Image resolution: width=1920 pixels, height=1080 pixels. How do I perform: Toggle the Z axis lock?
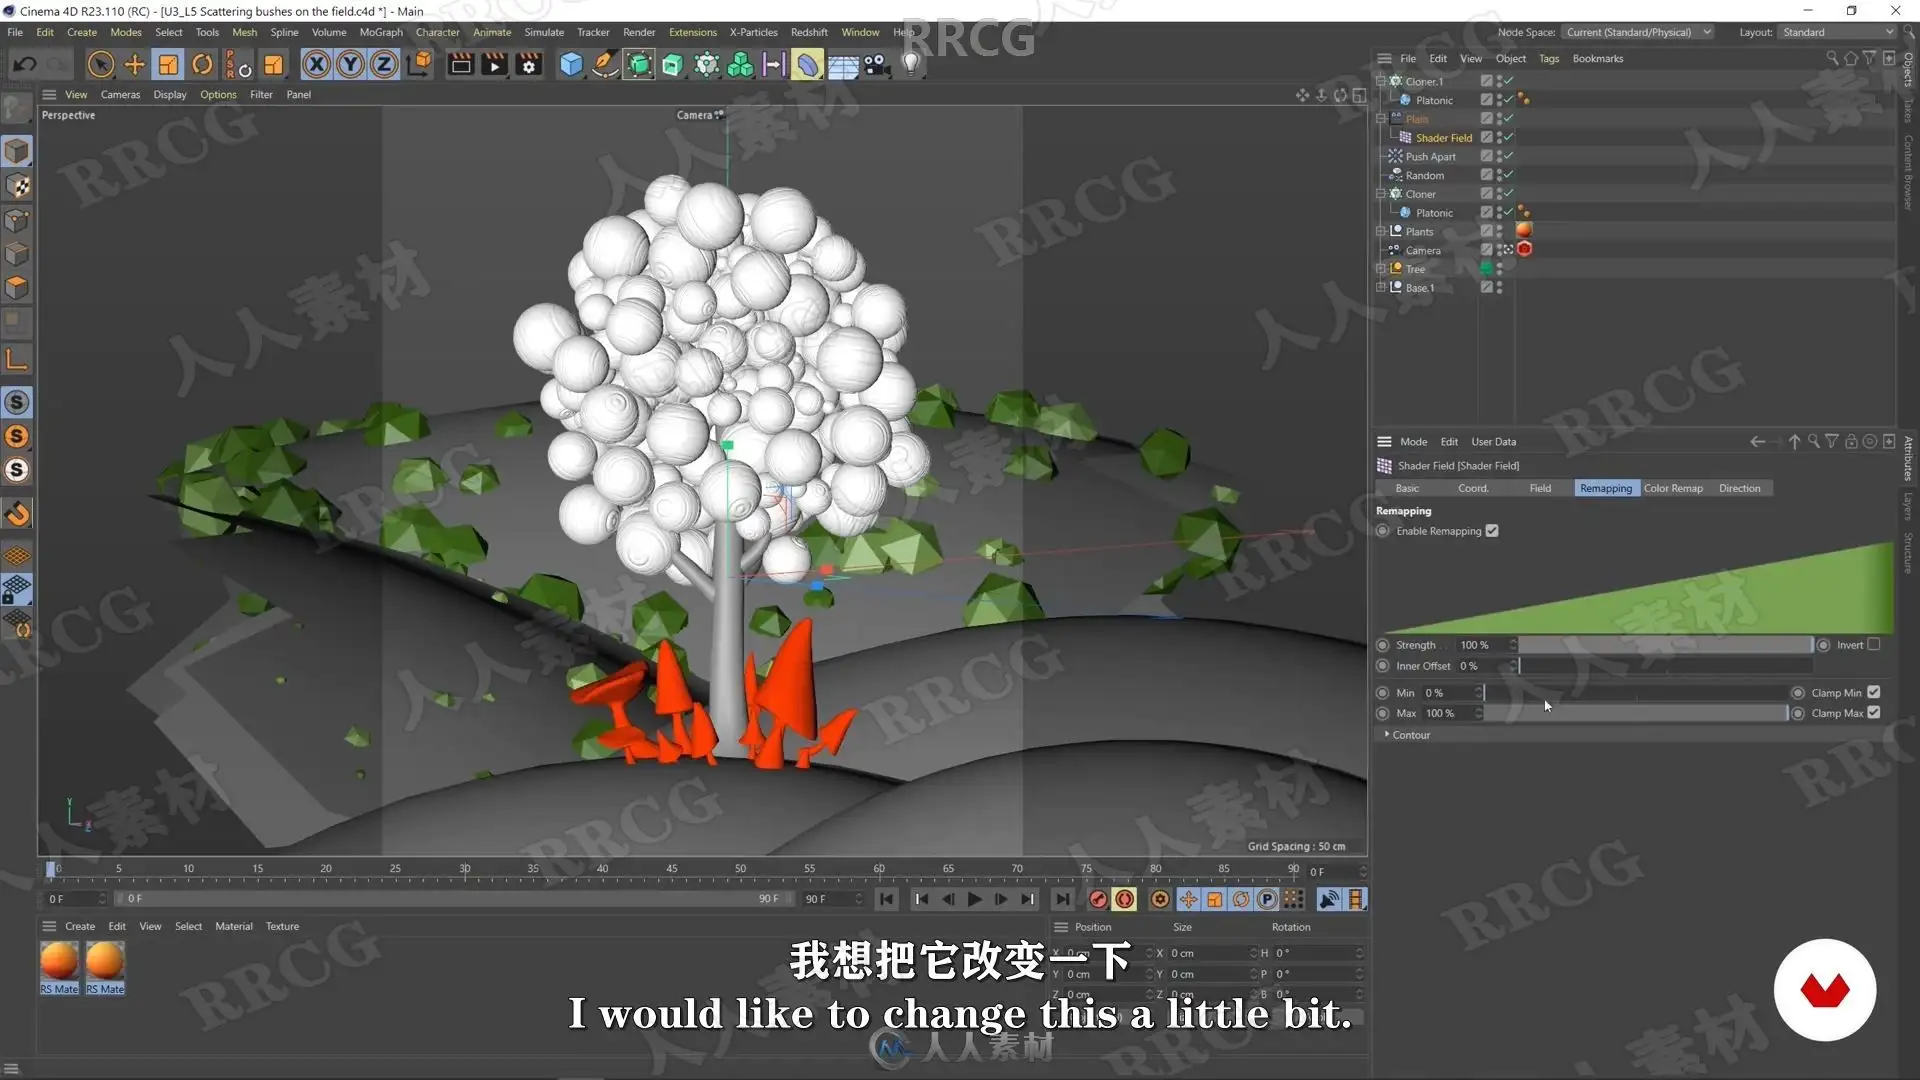tap(384, 65)
